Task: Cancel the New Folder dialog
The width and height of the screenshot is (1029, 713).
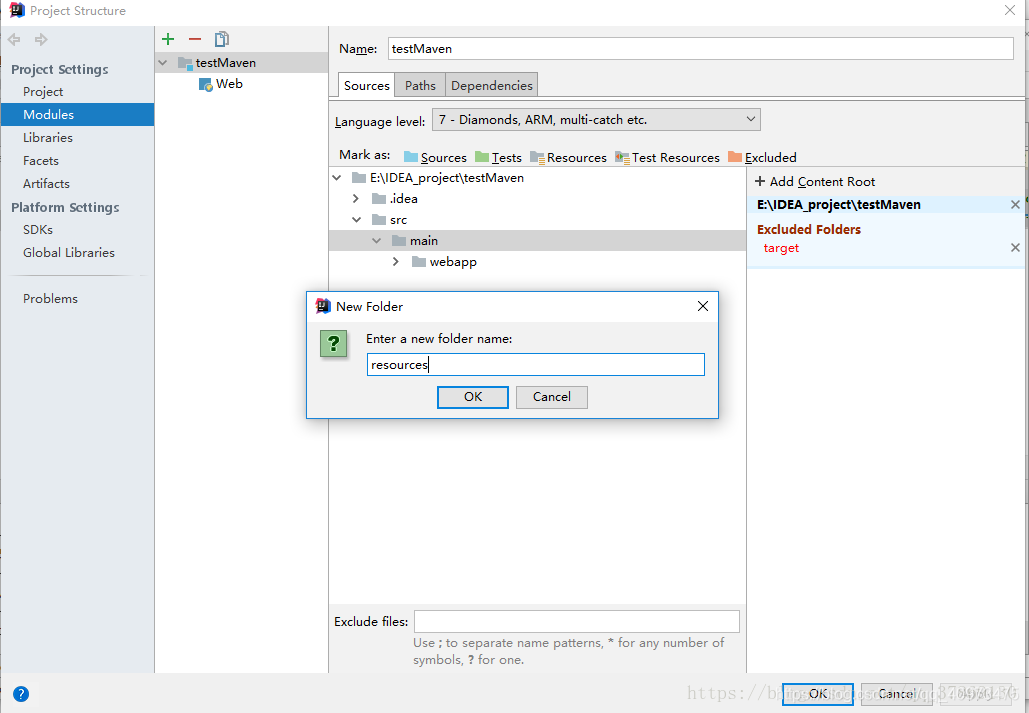Action: pos(551,397)
